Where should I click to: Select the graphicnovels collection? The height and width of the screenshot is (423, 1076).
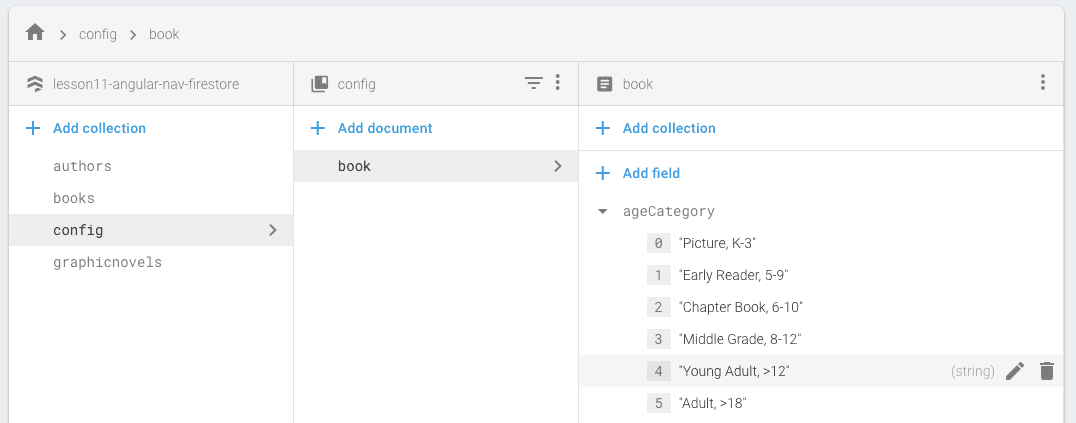(107, 262)
